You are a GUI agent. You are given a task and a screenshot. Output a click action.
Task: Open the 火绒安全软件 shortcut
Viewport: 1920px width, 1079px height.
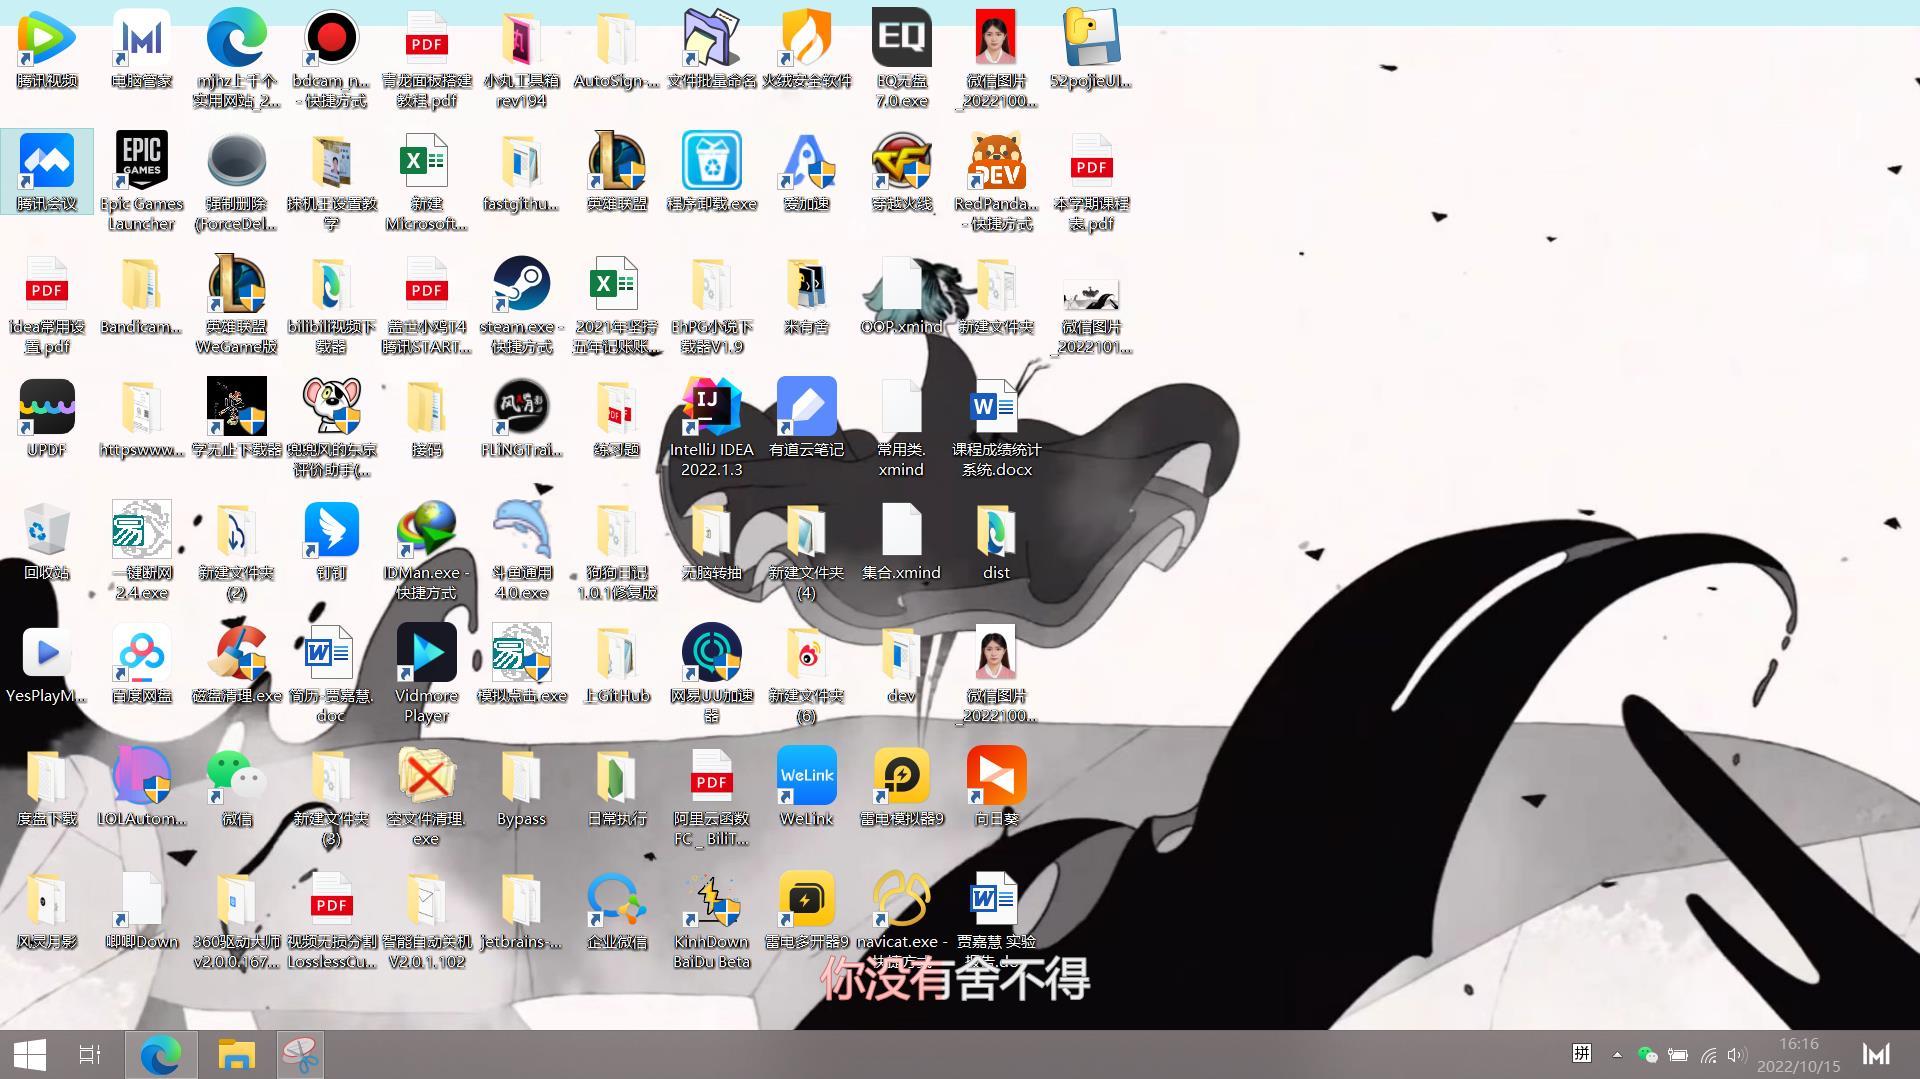806,49
